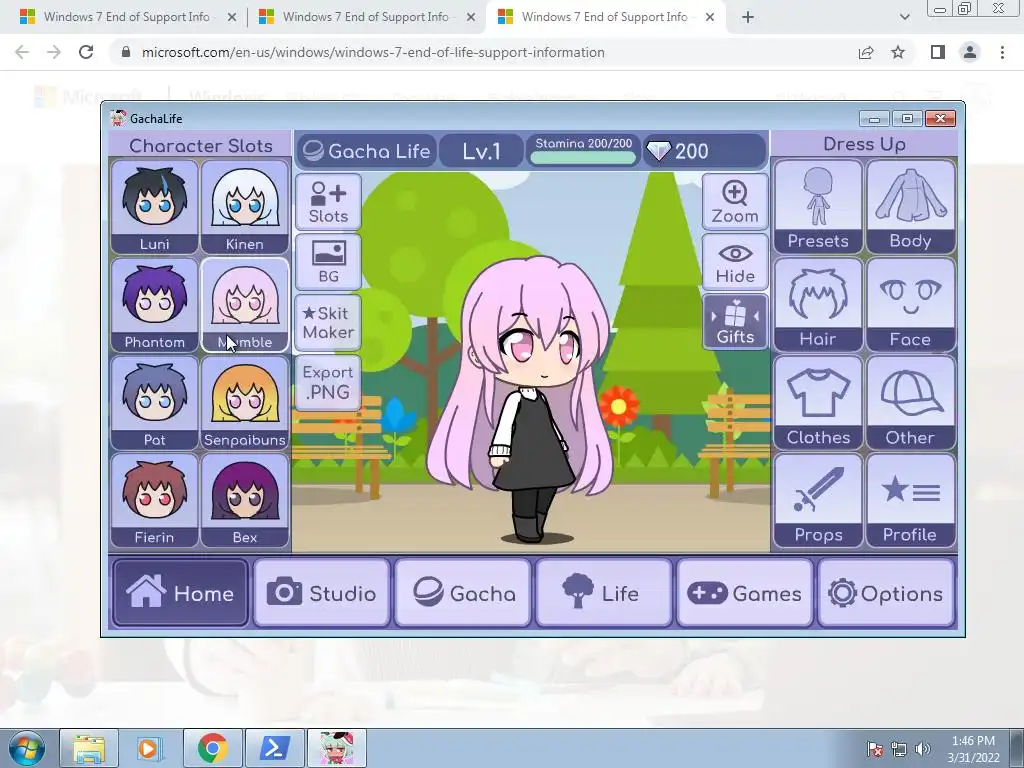Switch to the Studio tab
1024x768 pixels.
coord(321,593)
